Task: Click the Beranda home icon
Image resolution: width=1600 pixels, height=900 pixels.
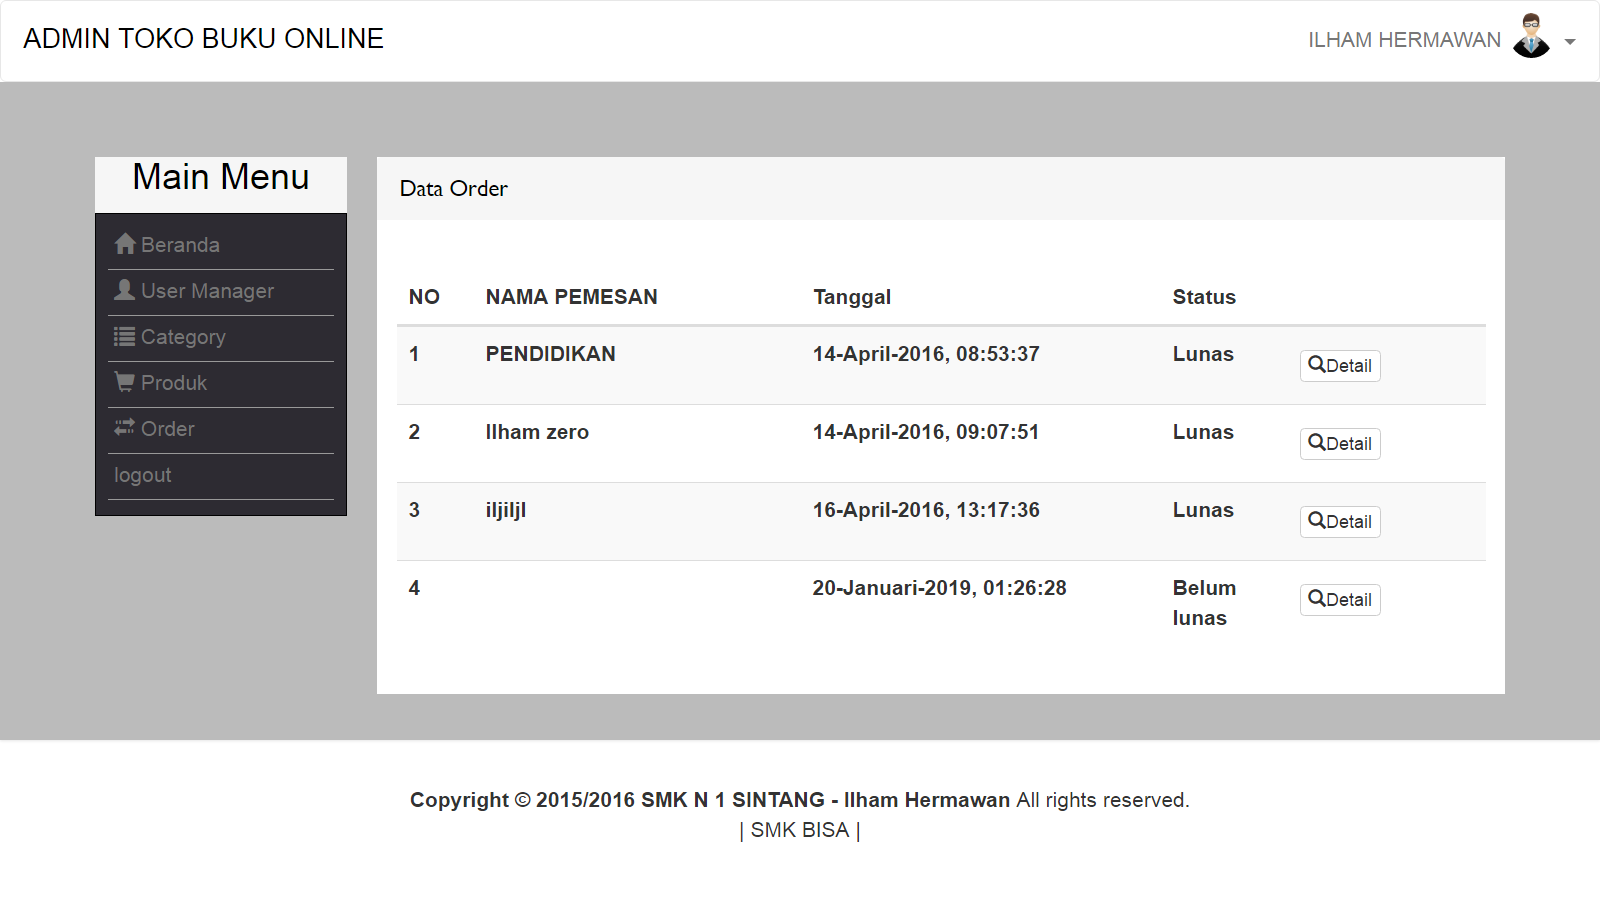Action: coord(125,244)
